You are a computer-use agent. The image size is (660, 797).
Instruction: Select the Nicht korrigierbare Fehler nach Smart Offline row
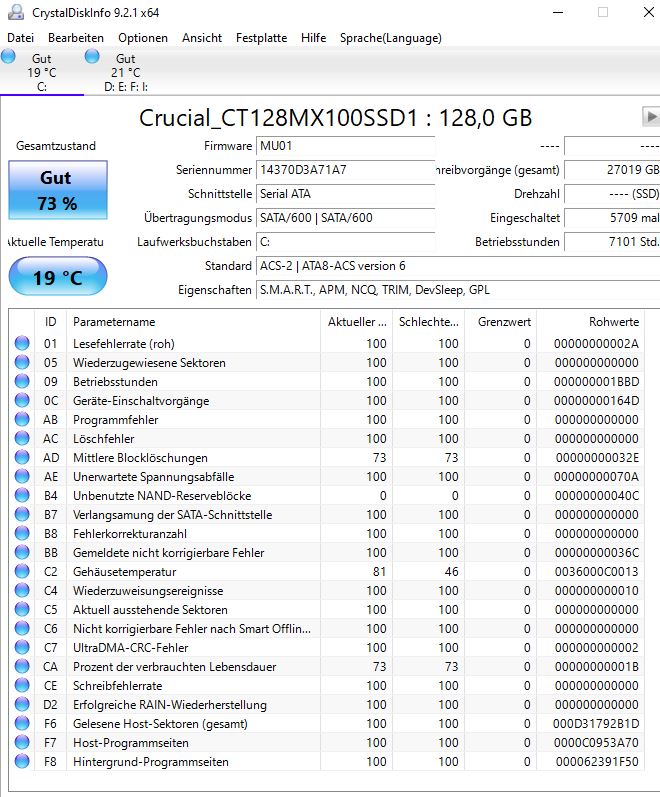[x=327, y=629]
